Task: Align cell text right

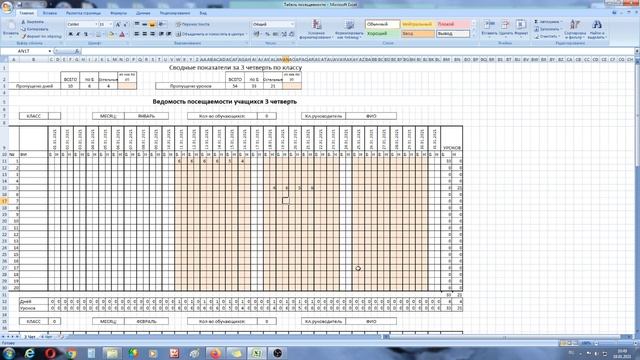Action: tap(152, 34)
